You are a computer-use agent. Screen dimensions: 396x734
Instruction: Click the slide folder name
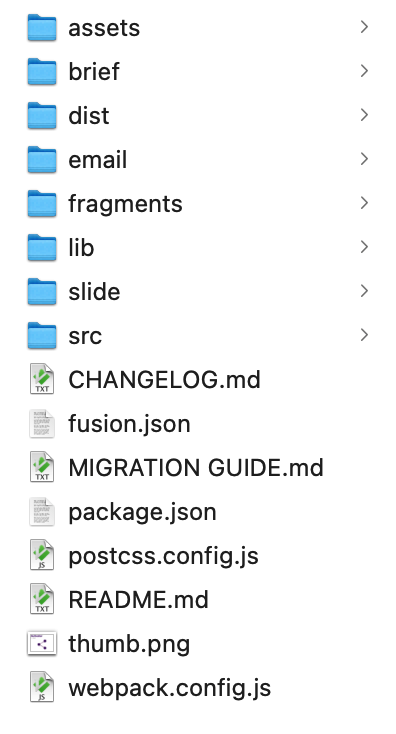(x=95, y=292)
